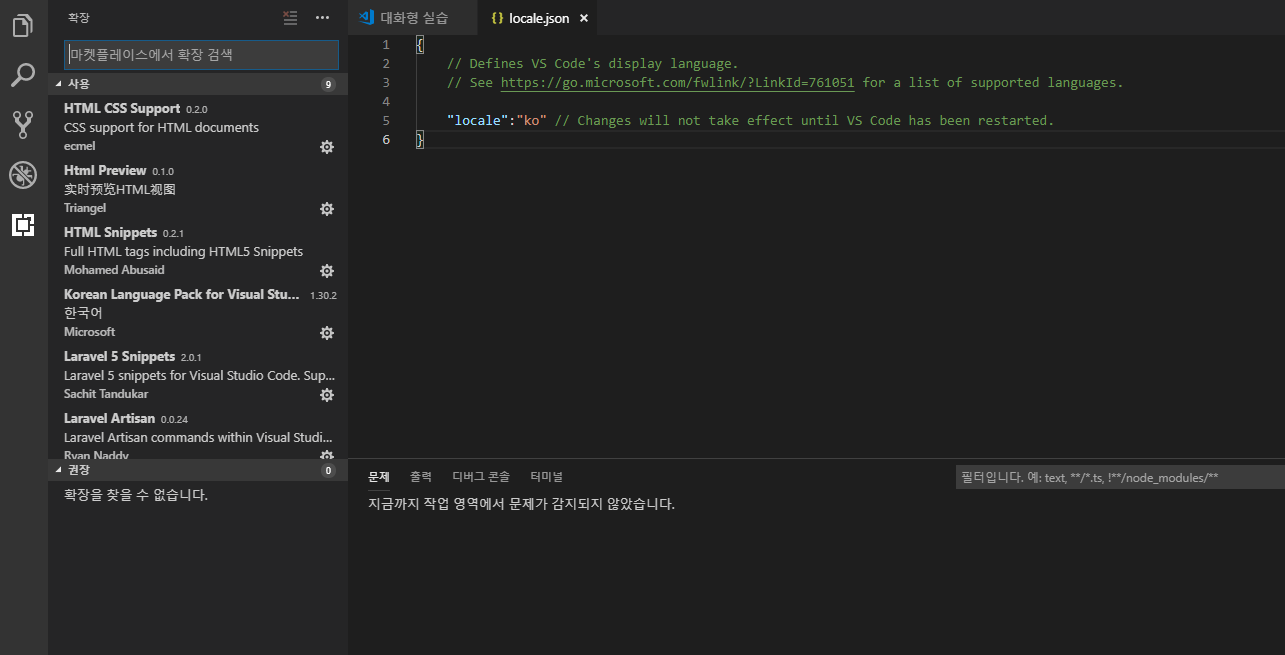Close the locale.json tab
Screen dimensions: 1285x655
(584, 18)
